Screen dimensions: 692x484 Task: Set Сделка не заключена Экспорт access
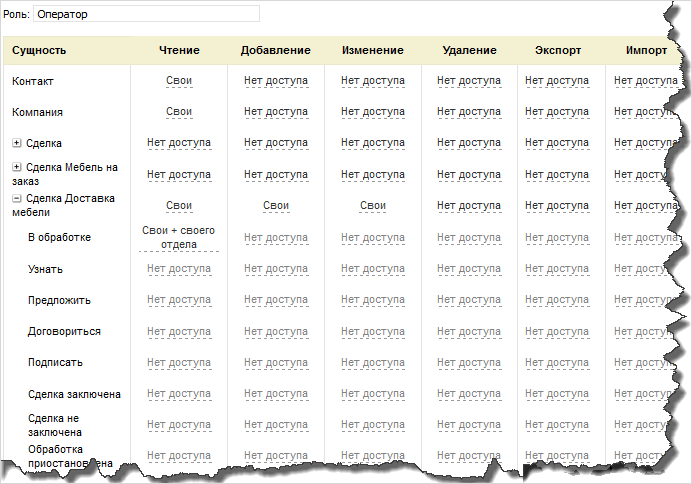coord(557,425)
